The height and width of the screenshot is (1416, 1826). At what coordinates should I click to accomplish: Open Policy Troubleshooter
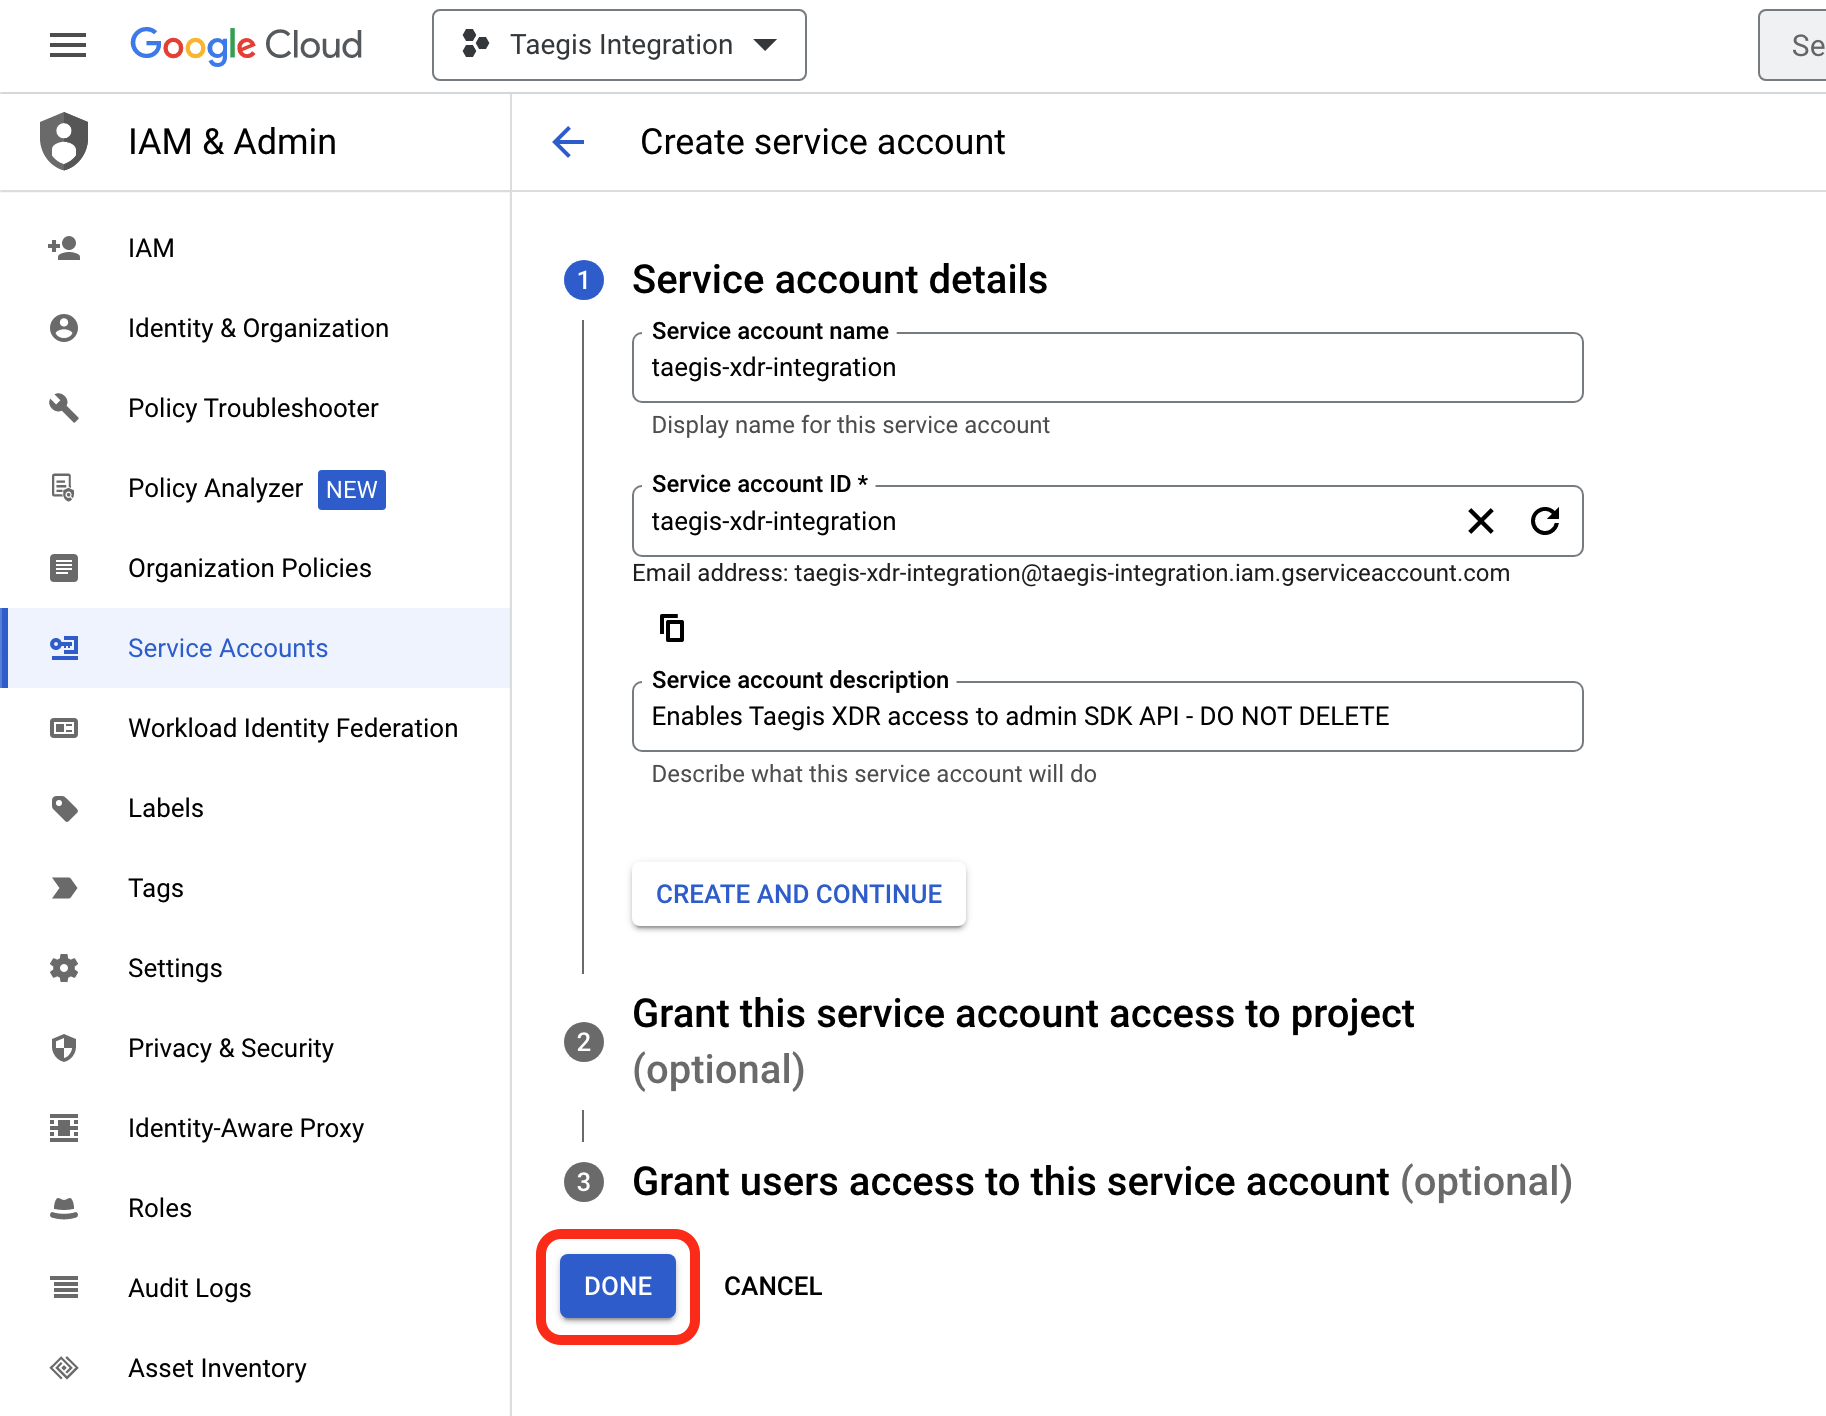coord(255,408)
